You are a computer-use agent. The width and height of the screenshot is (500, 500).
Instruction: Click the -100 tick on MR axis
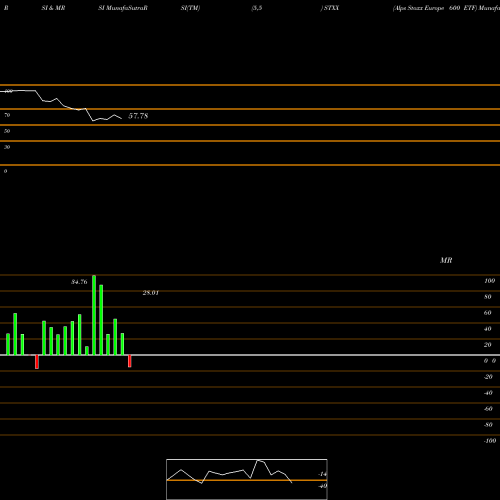click(x=490, y=441)
